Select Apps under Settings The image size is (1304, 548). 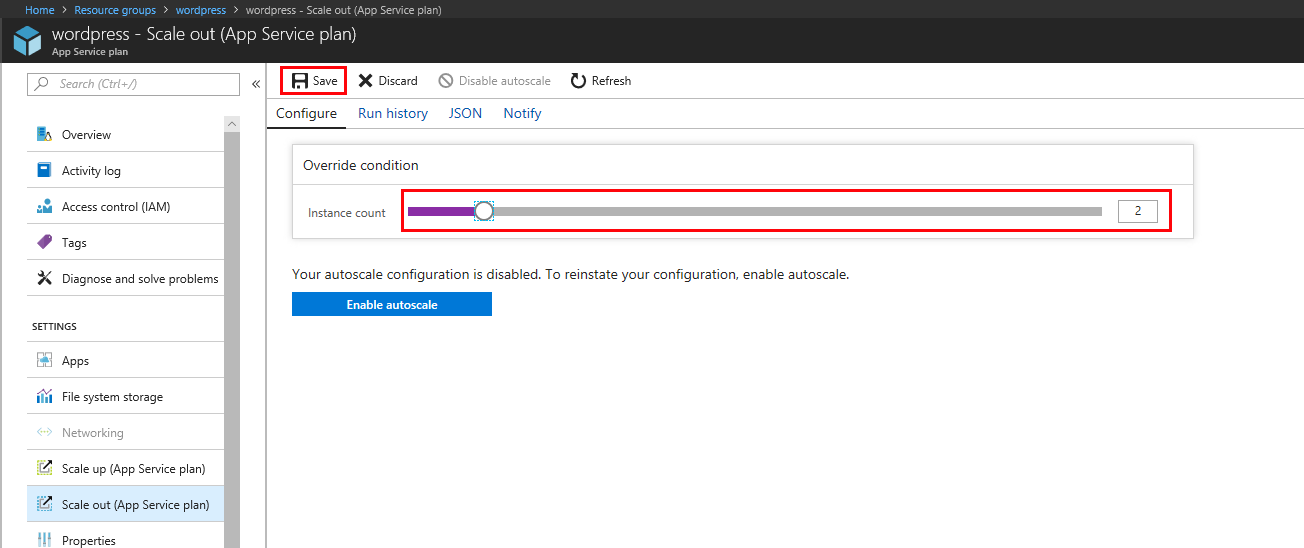pos(126,360)
